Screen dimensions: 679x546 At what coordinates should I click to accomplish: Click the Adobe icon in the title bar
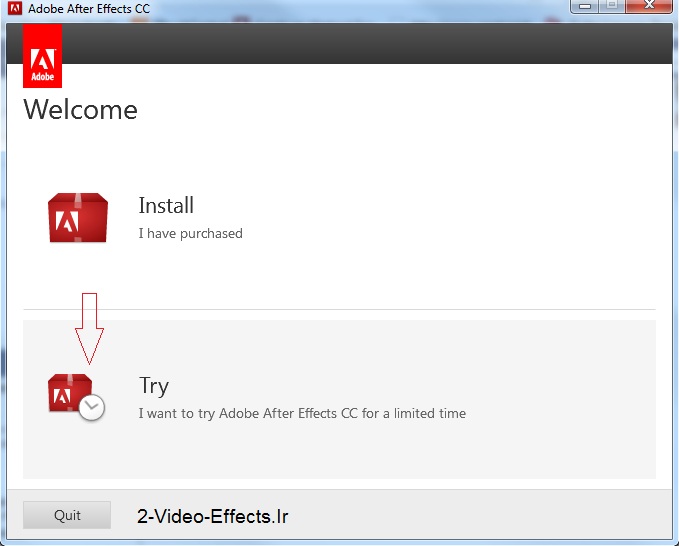coord(15,8)
